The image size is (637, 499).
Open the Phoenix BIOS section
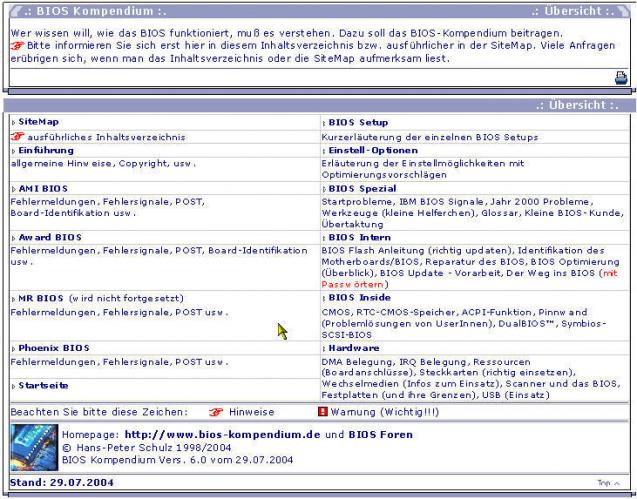(x=54, y=348)
